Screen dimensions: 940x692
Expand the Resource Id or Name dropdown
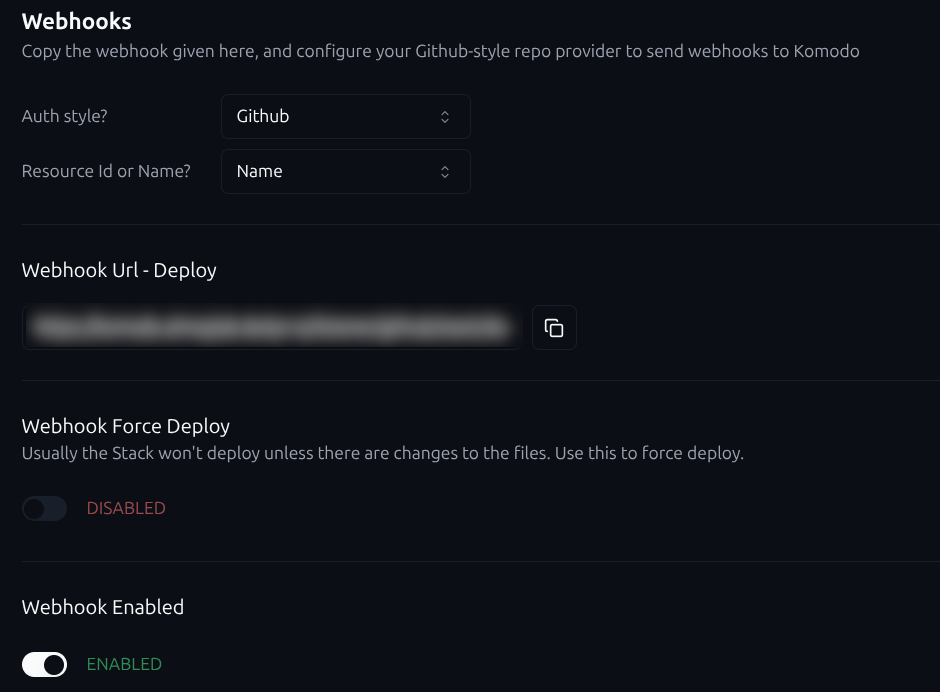[345, 172]
